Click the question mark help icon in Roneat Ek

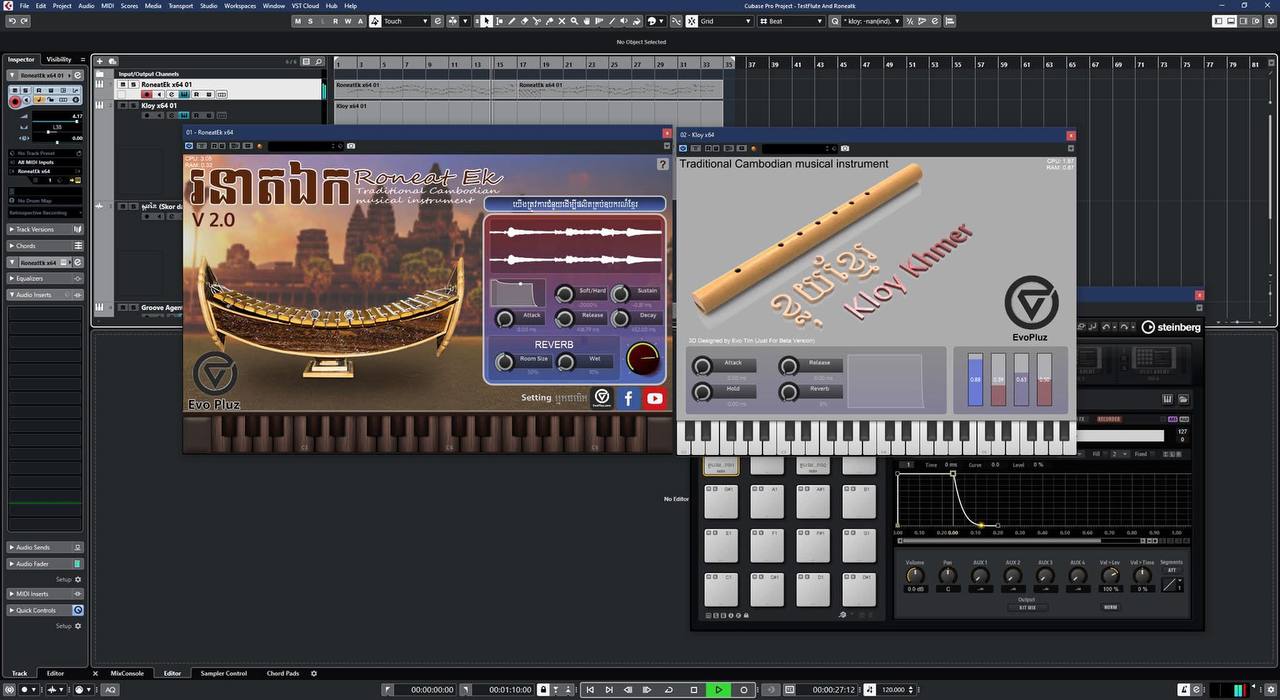pos(662,164)
